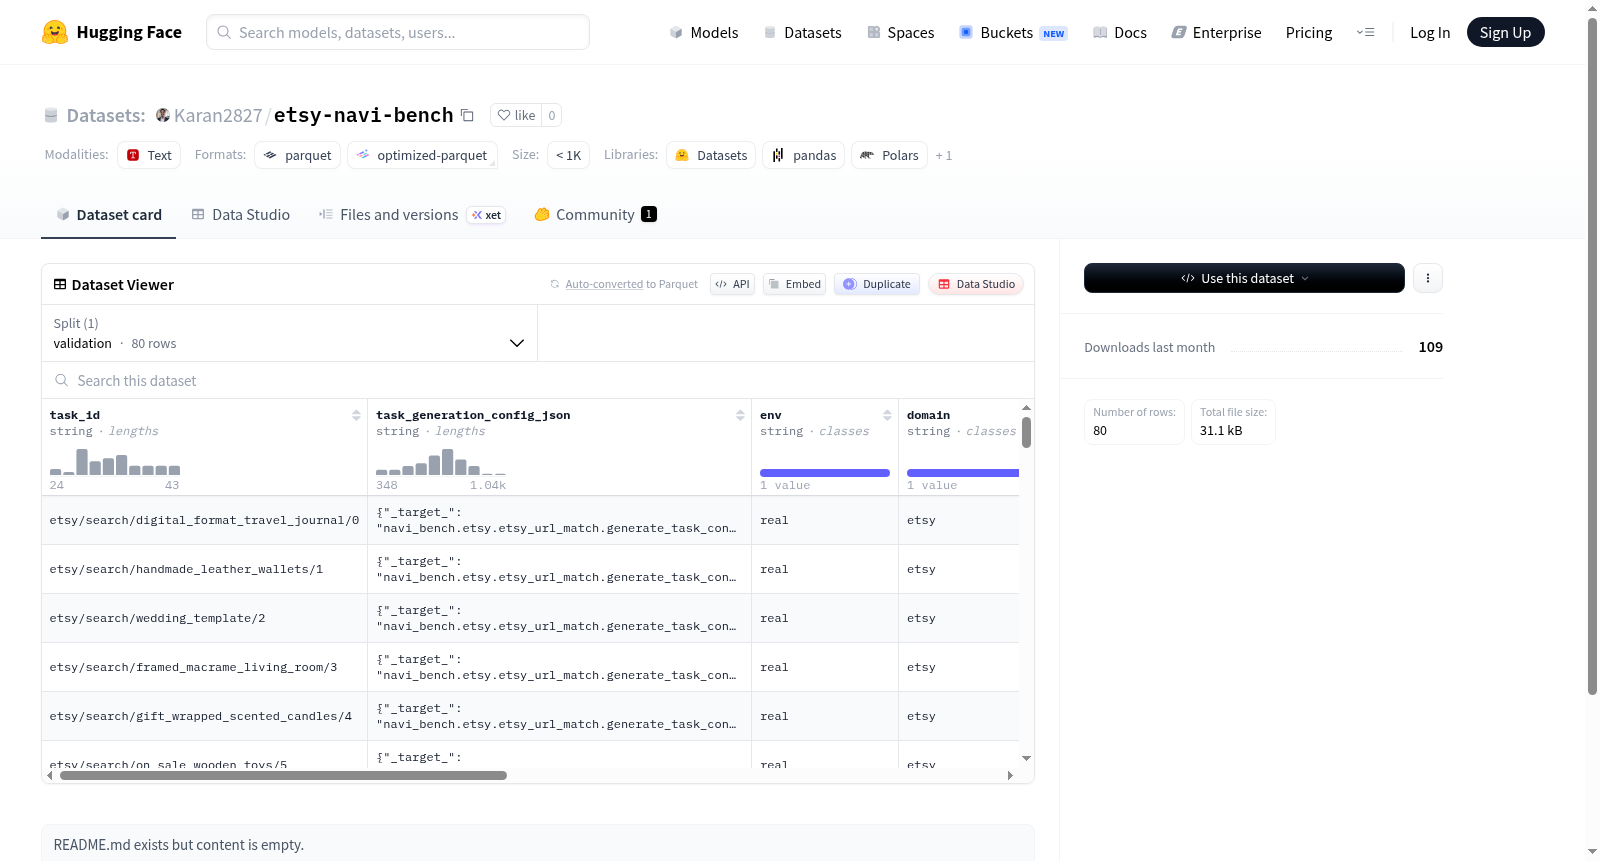Click the table scroll-left arrow

click(50, 775)
